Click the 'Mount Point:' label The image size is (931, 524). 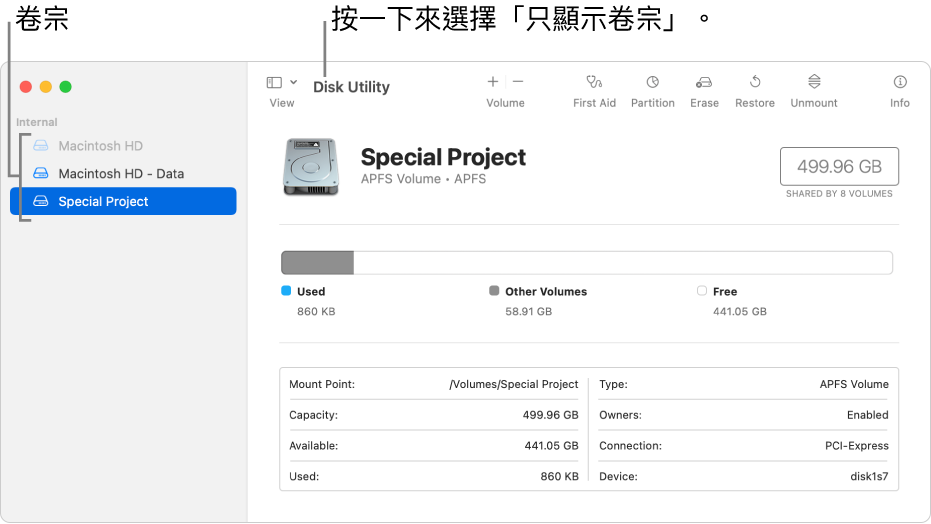pos(322,384)
